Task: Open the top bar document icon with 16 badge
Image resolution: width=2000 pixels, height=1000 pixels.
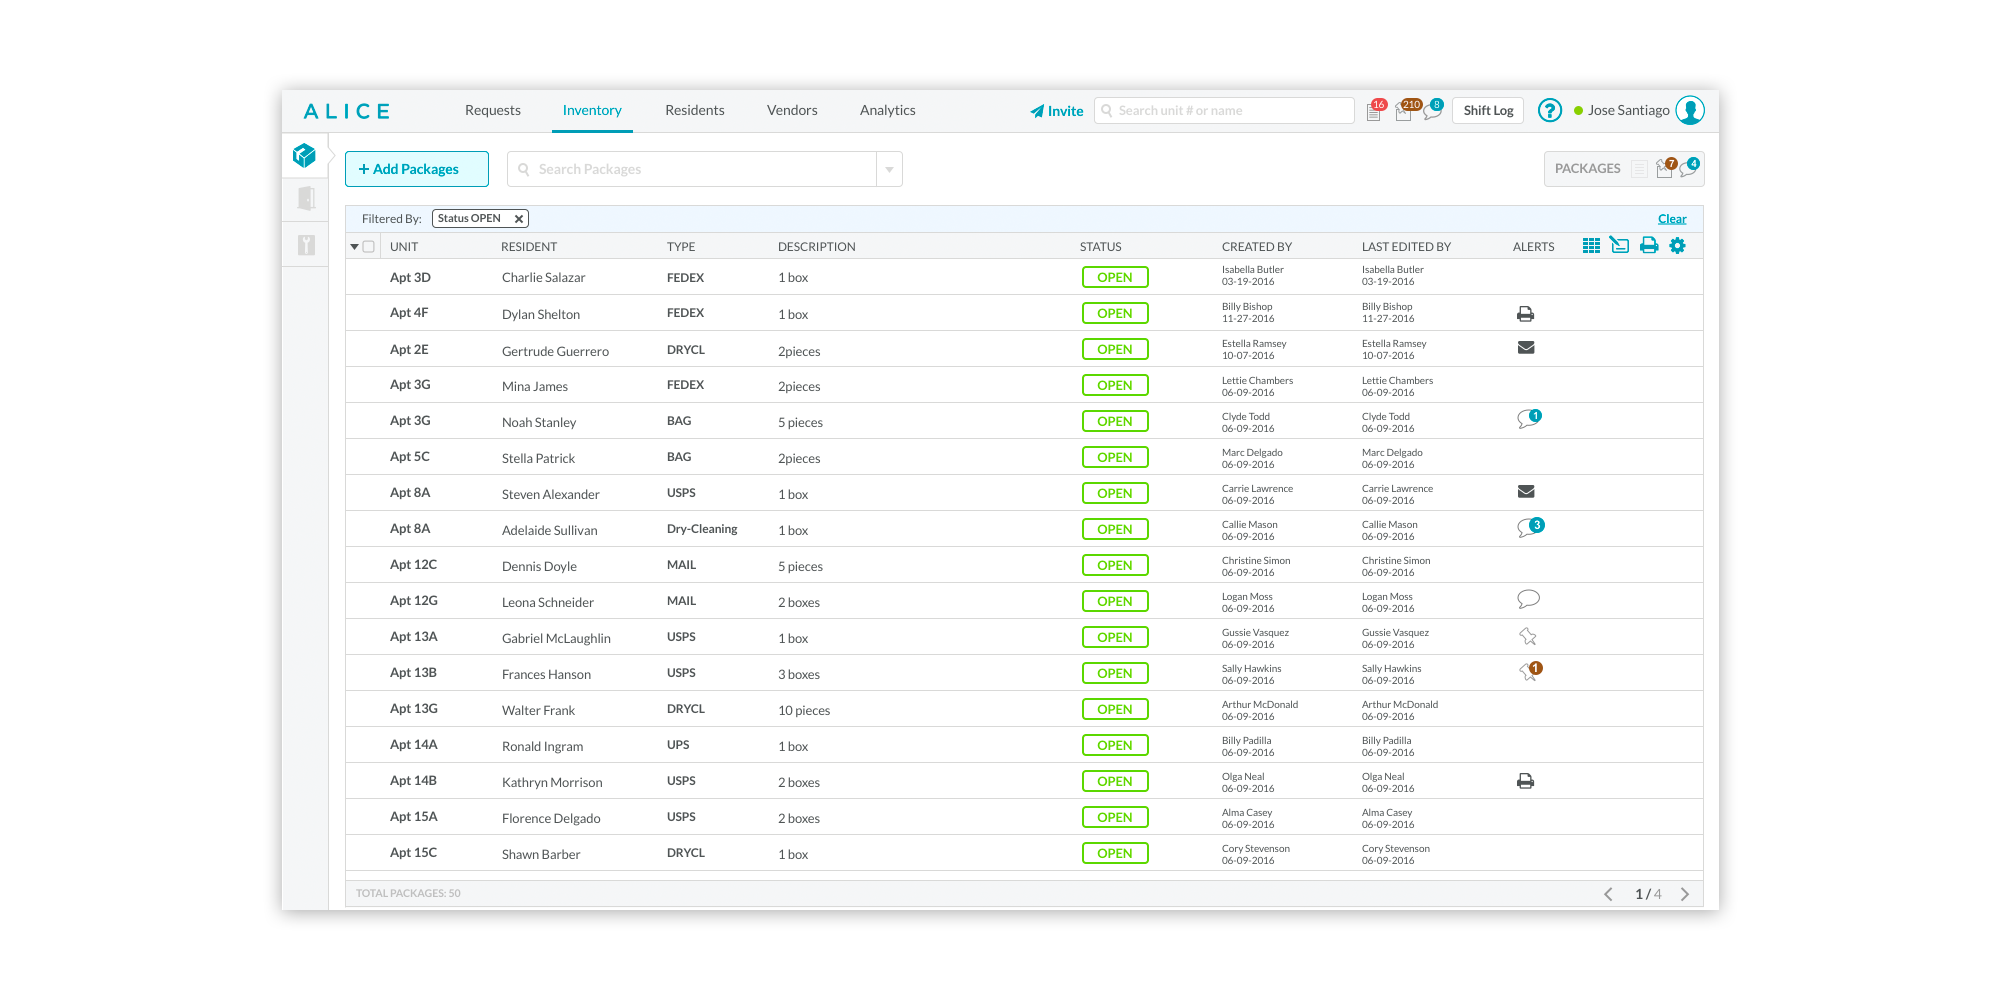Action: (x=1375, y=111)
